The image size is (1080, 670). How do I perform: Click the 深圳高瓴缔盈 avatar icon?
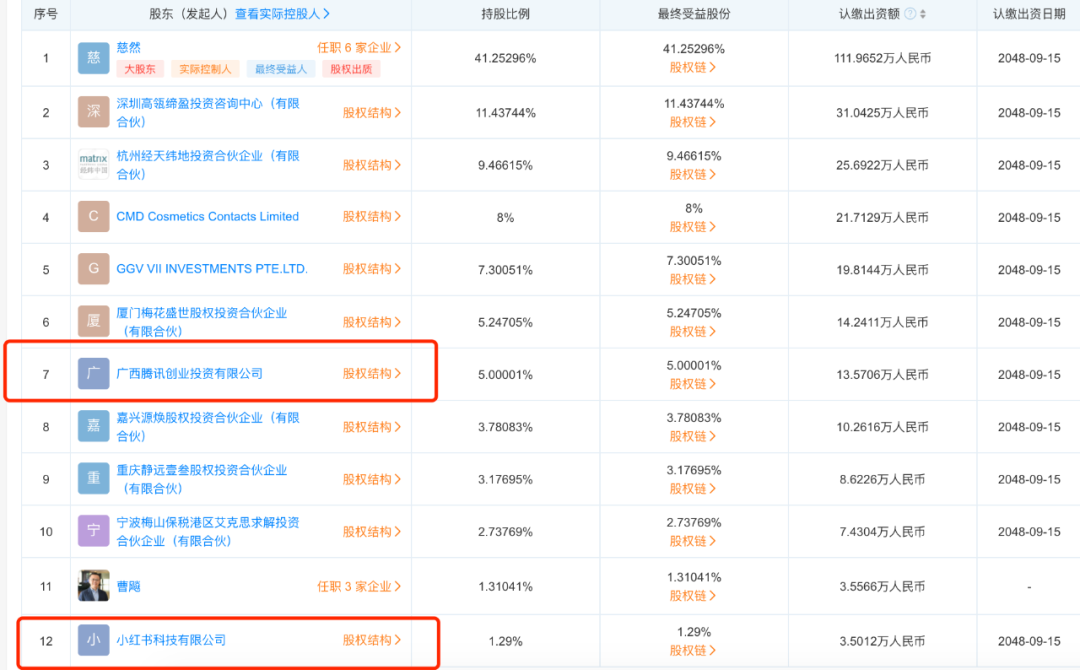(93, 112)
